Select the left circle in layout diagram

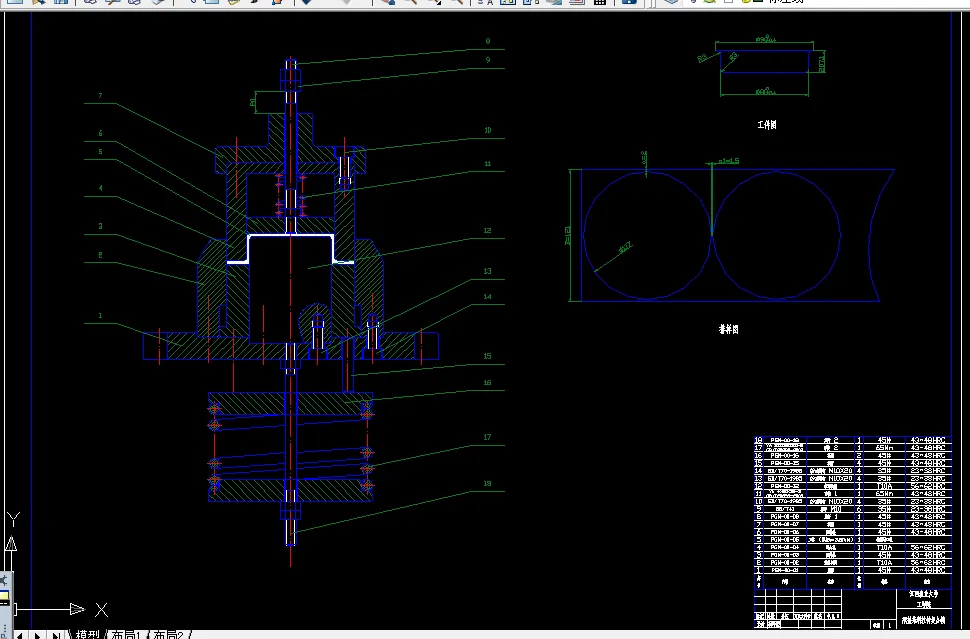click(647, 235)
